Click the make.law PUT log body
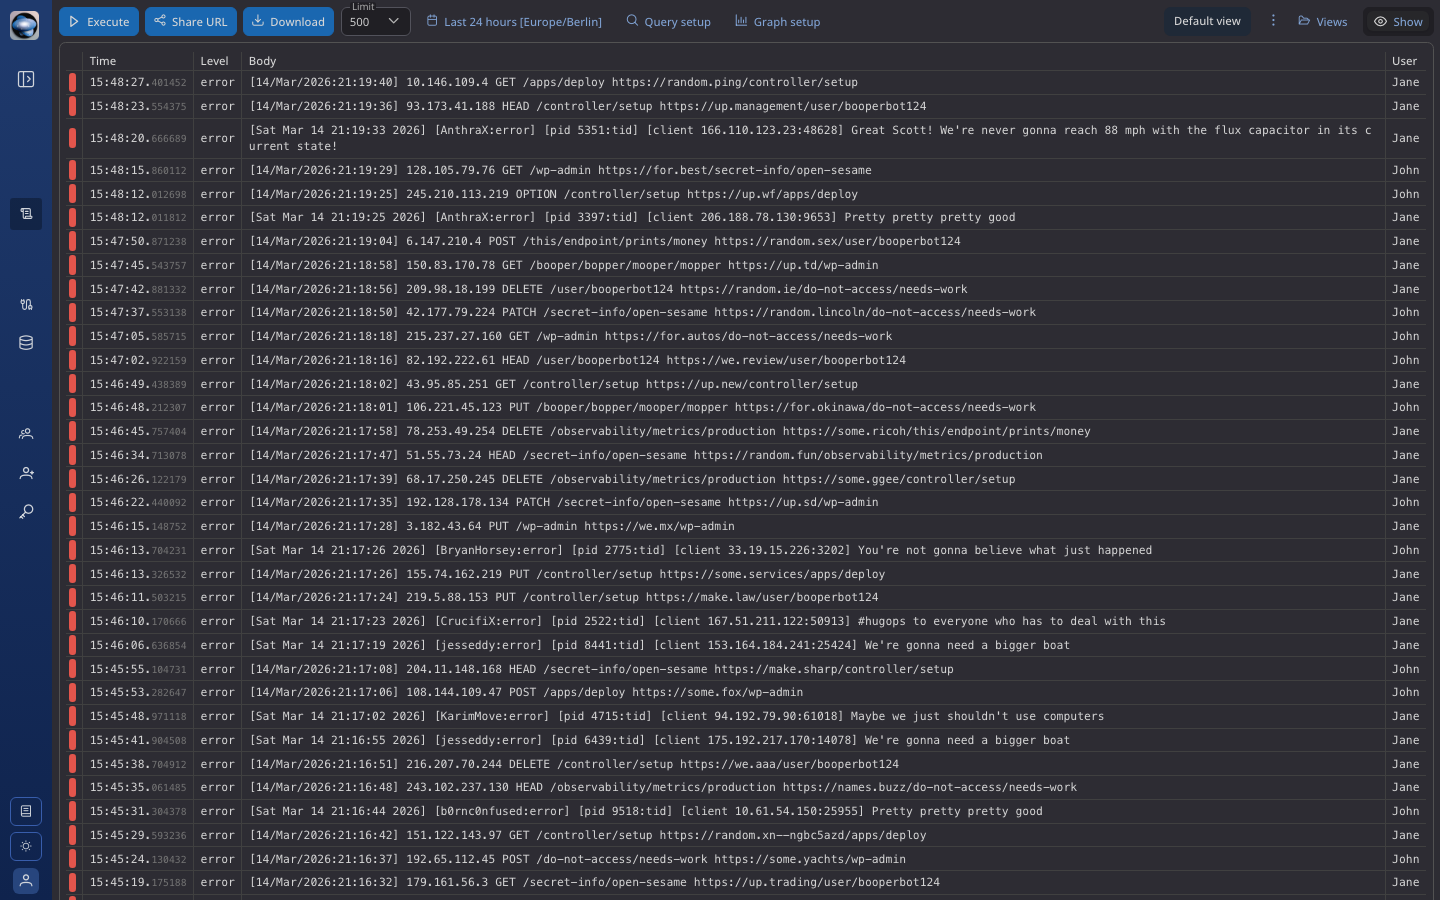 point(564,597)
